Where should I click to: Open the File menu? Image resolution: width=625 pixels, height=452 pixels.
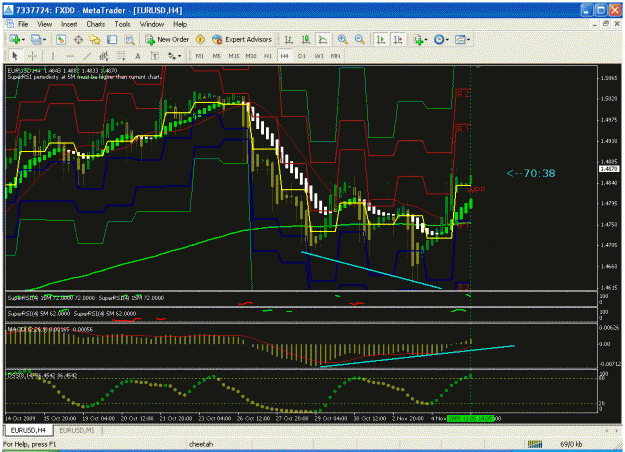(23, 24)
